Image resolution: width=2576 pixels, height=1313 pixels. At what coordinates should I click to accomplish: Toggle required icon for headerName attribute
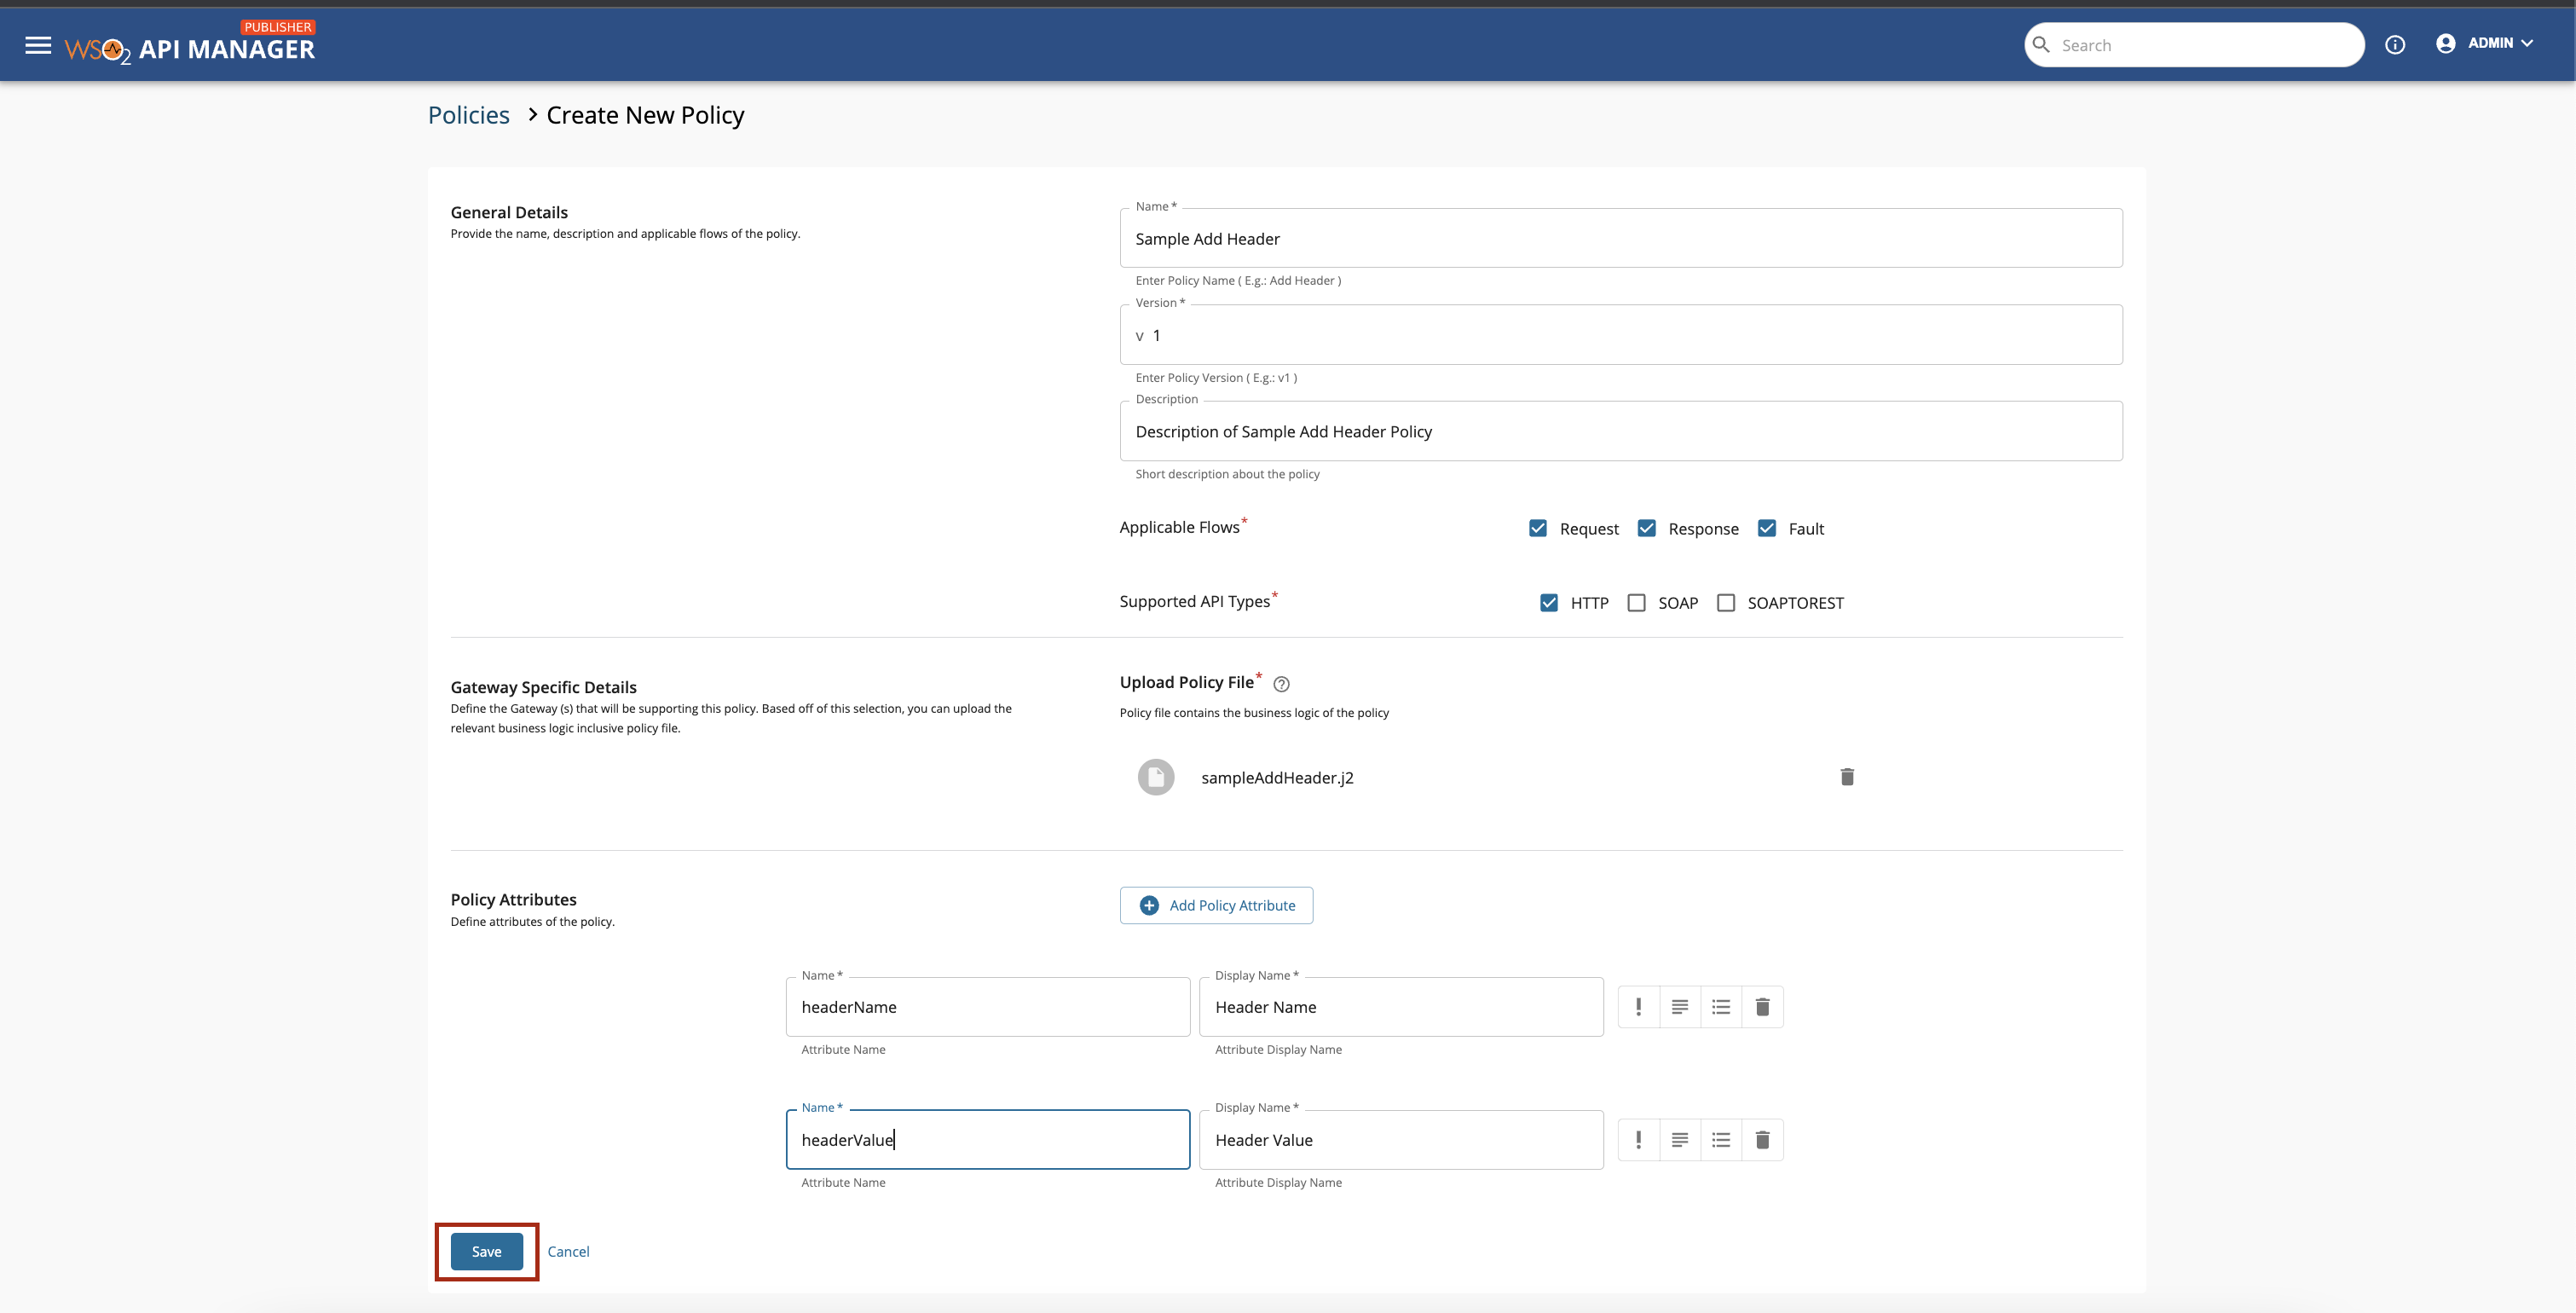[1638, 1007]
